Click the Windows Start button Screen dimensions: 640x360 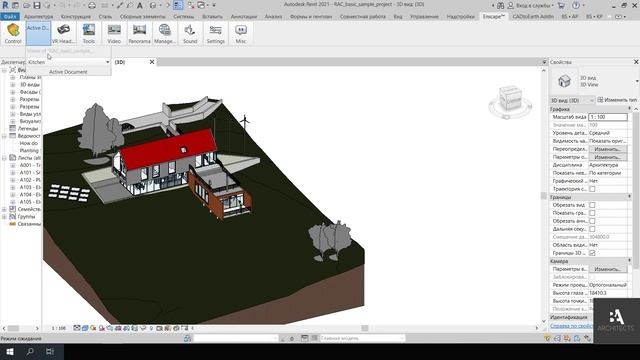pos(10,351)
